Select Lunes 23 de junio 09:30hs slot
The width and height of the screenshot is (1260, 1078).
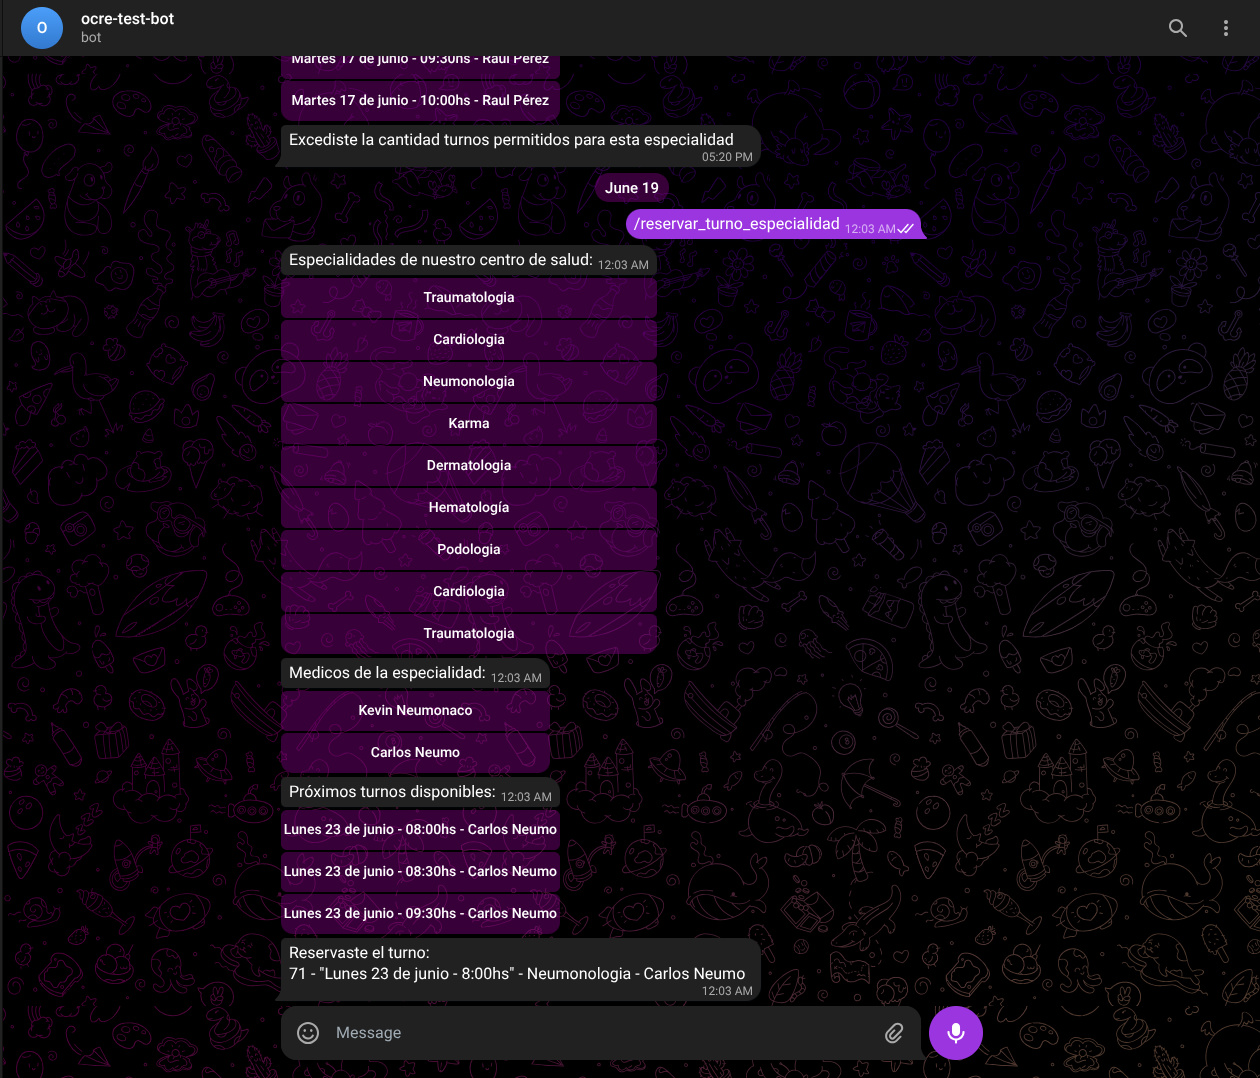point(420,914)
